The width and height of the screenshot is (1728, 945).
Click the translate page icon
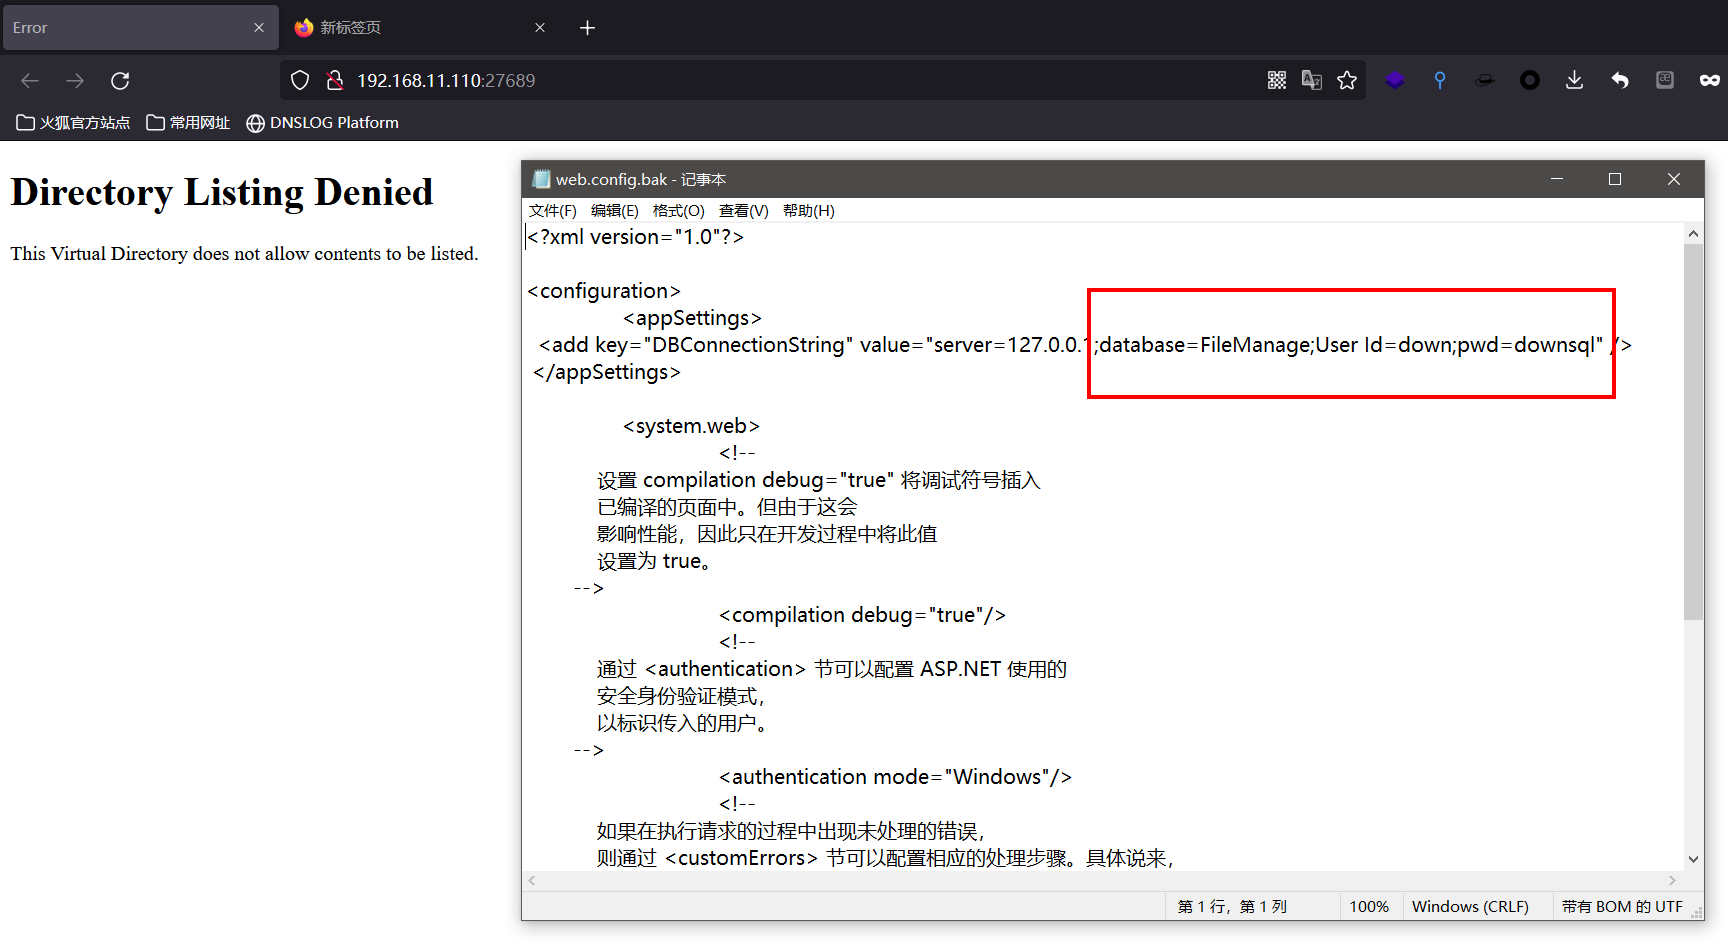click(x=1312, y=80)
